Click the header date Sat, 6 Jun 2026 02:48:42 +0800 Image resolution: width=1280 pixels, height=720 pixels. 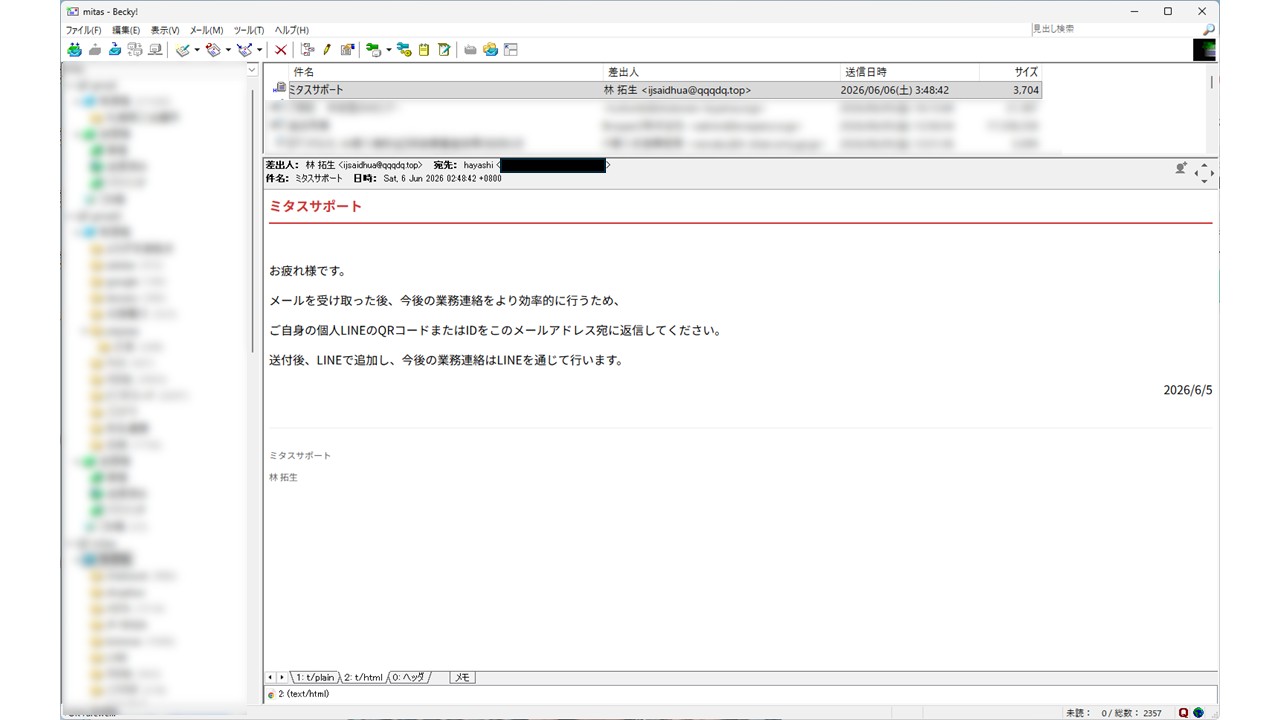click(x=442, y=179)
